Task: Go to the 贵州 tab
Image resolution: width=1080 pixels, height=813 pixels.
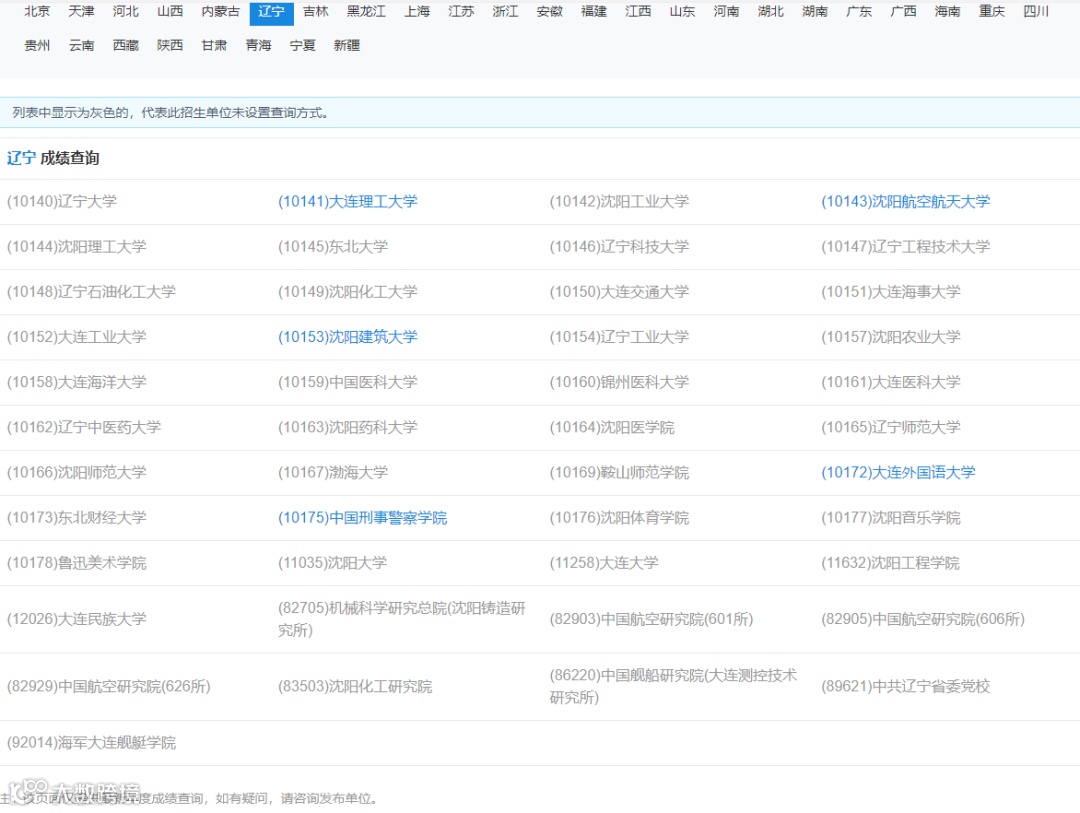Action: [x=37, y=45]
